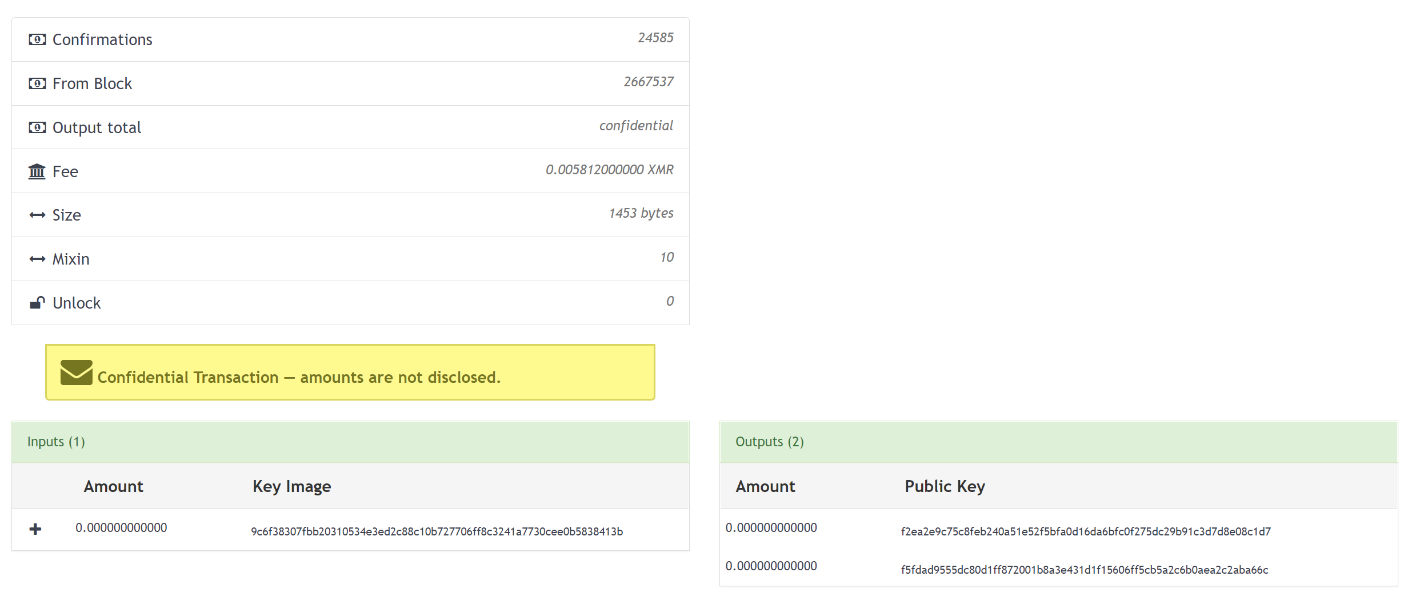Open block number 2667537
The height and width of the screenshot is (594, 1408).
coord(648,82)
